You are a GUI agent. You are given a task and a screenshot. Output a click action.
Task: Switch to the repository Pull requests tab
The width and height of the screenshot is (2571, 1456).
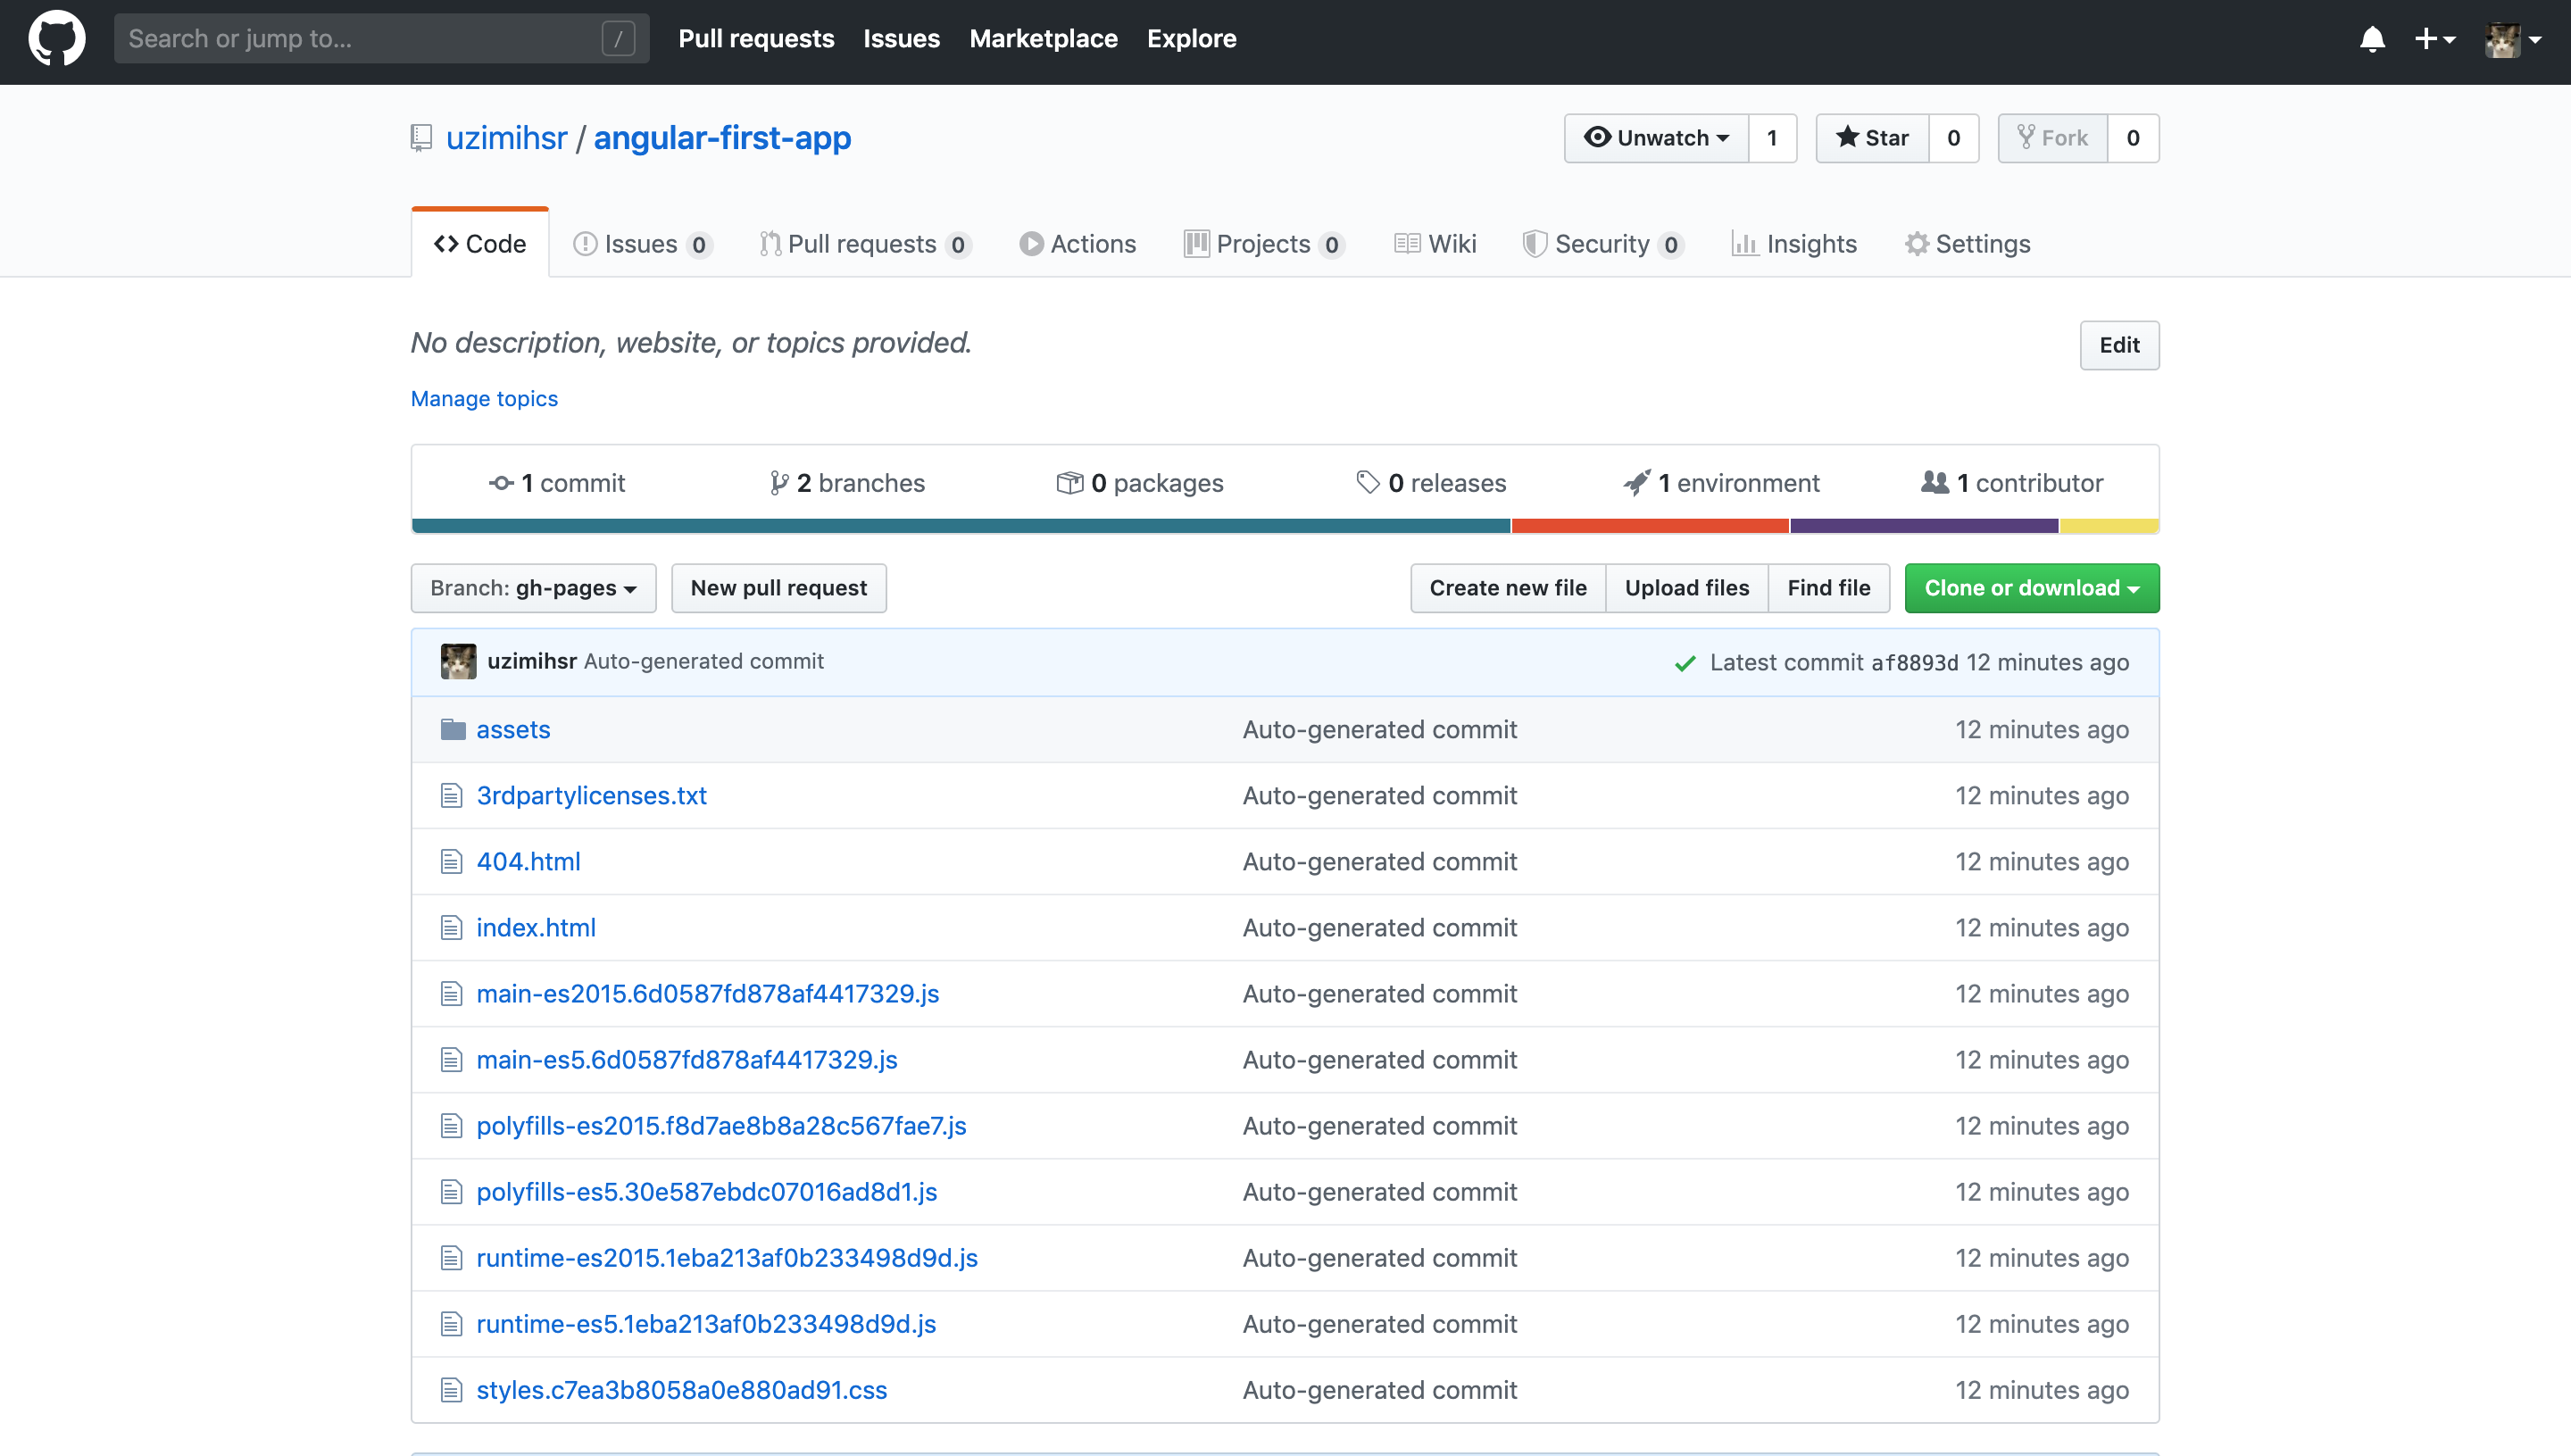864,243
